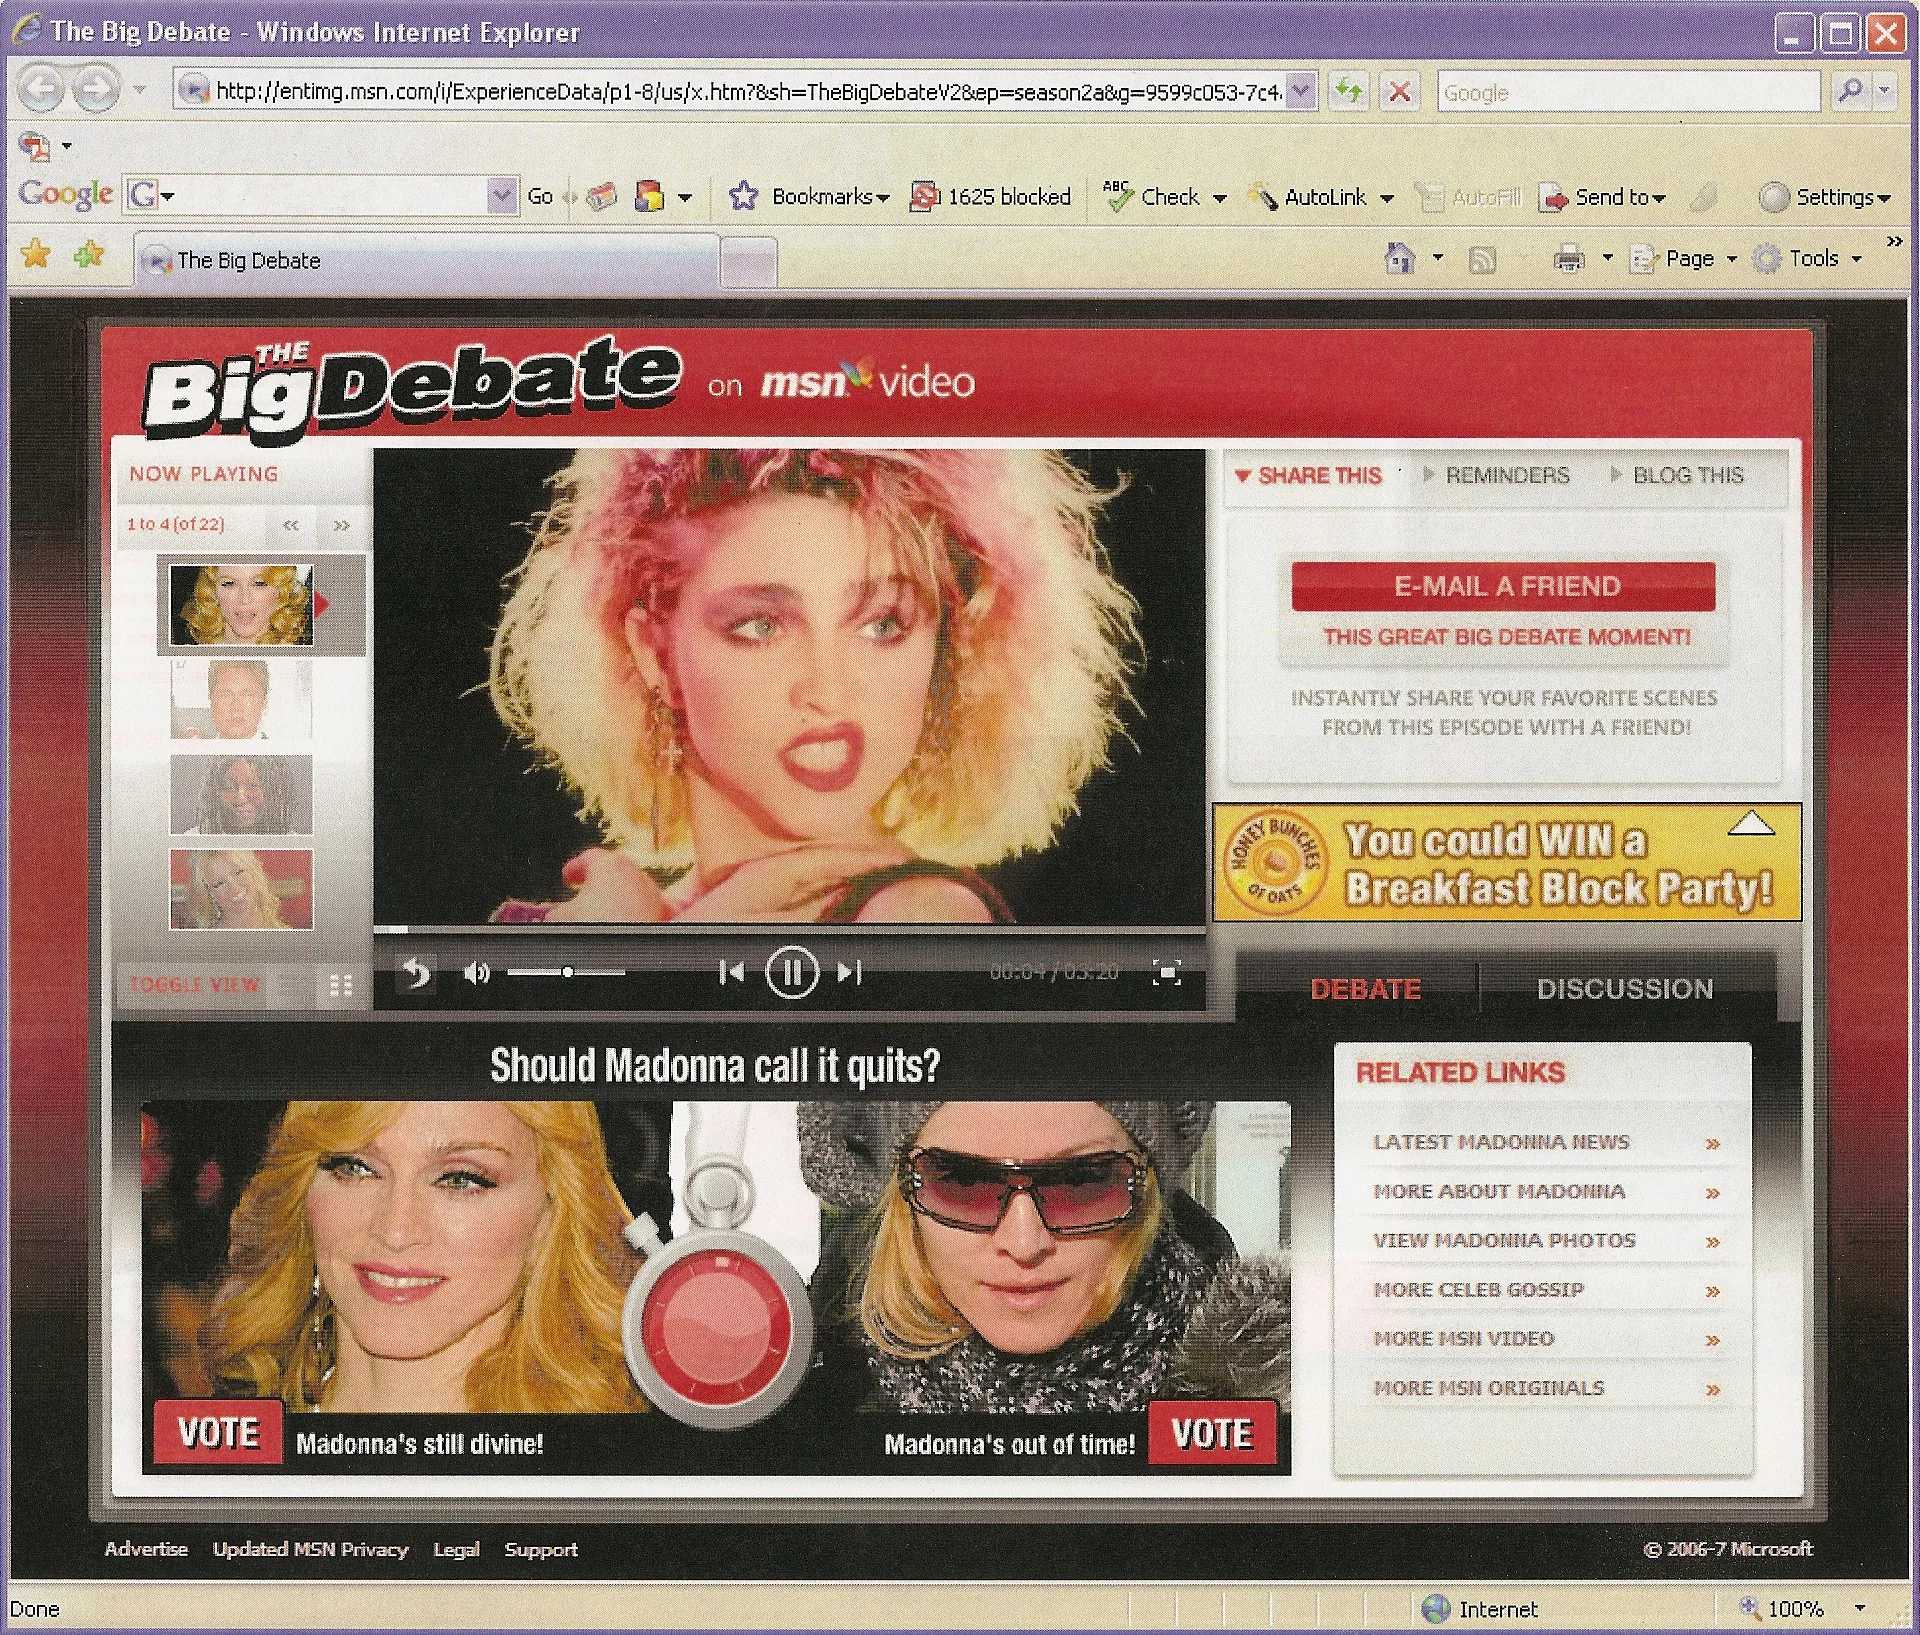Switch to the Discussion tab
The height and width of the screenshot is (1635, 1920).
click(1624, 989)
